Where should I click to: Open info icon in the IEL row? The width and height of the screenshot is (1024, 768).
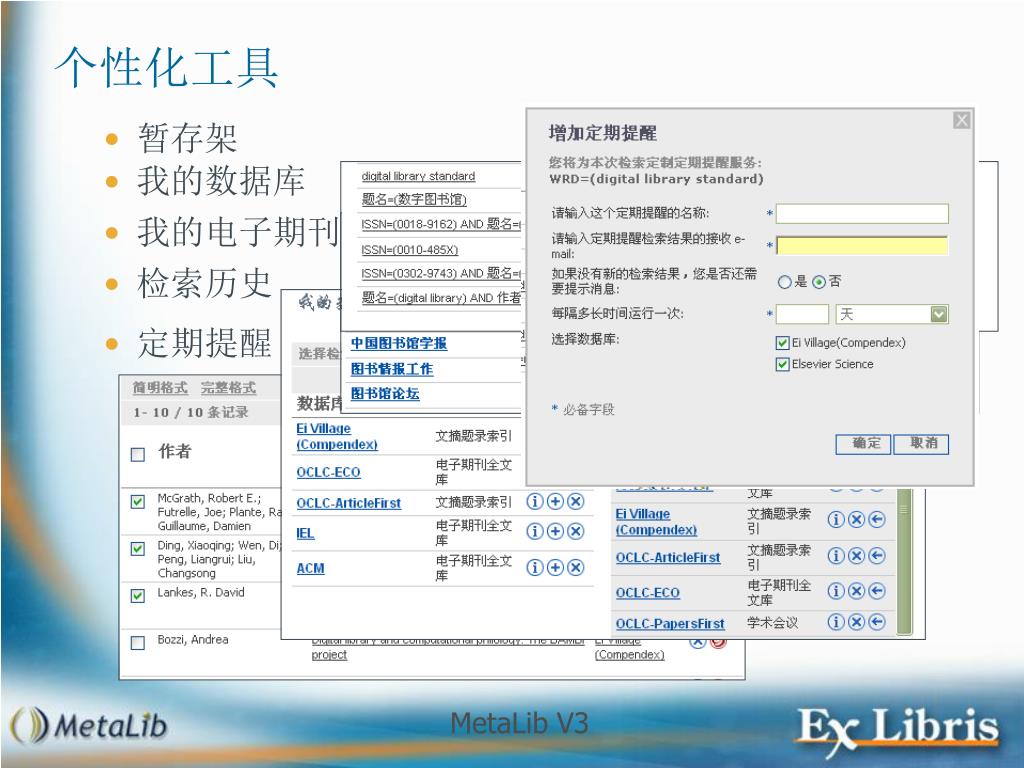pyautogui.click(x=534, y=532)
